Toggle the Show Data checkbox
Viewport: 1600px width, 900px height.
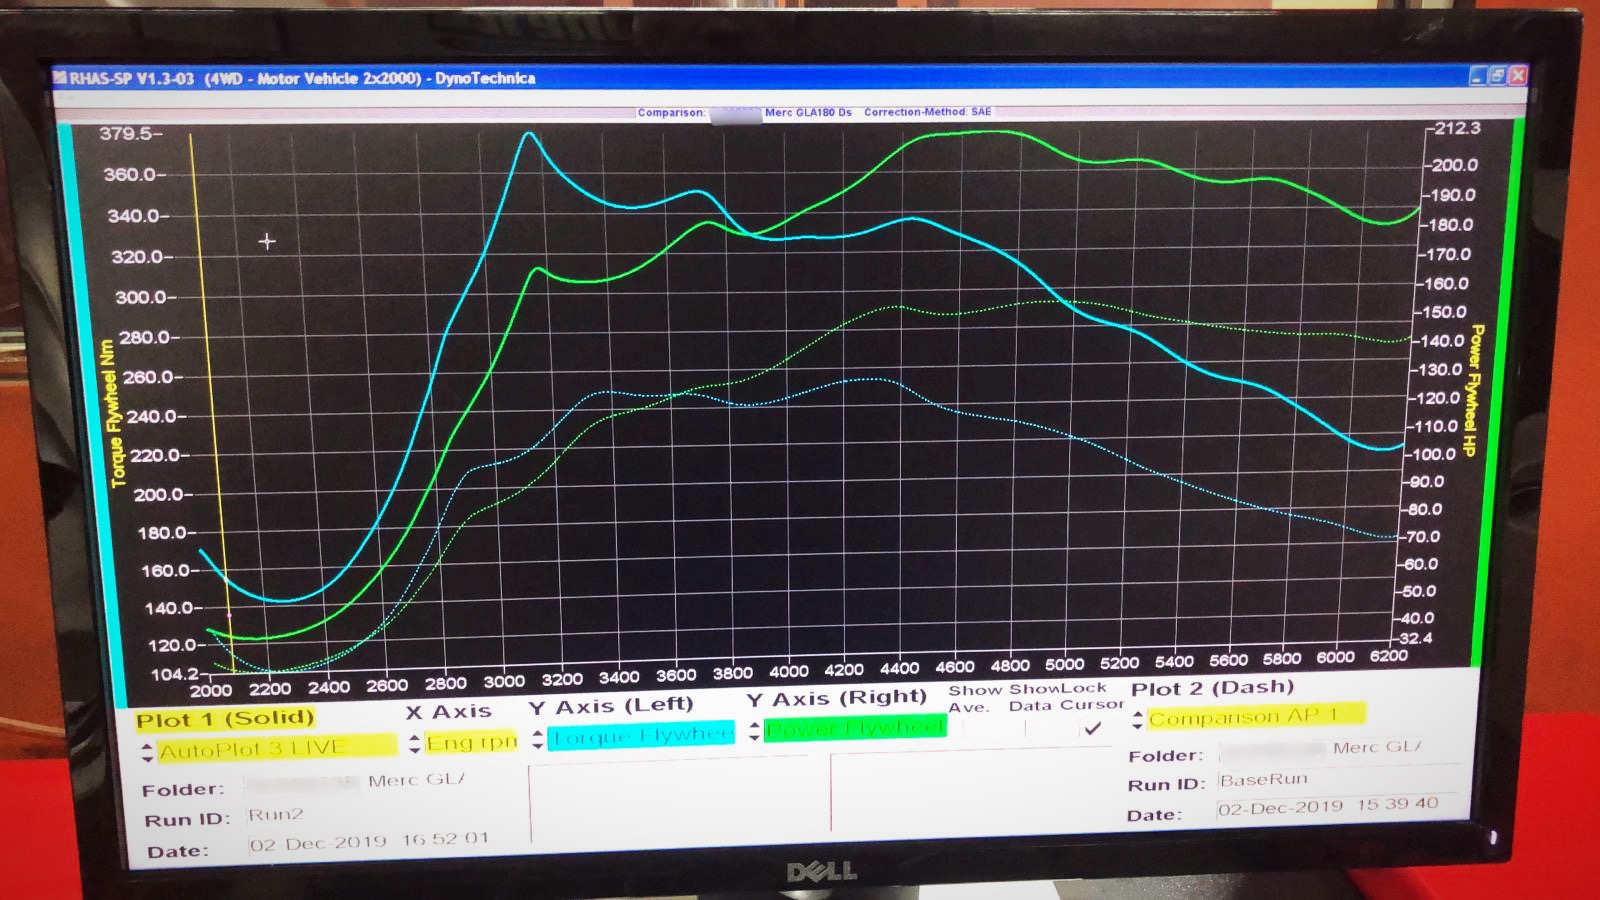pos(1036,729)
